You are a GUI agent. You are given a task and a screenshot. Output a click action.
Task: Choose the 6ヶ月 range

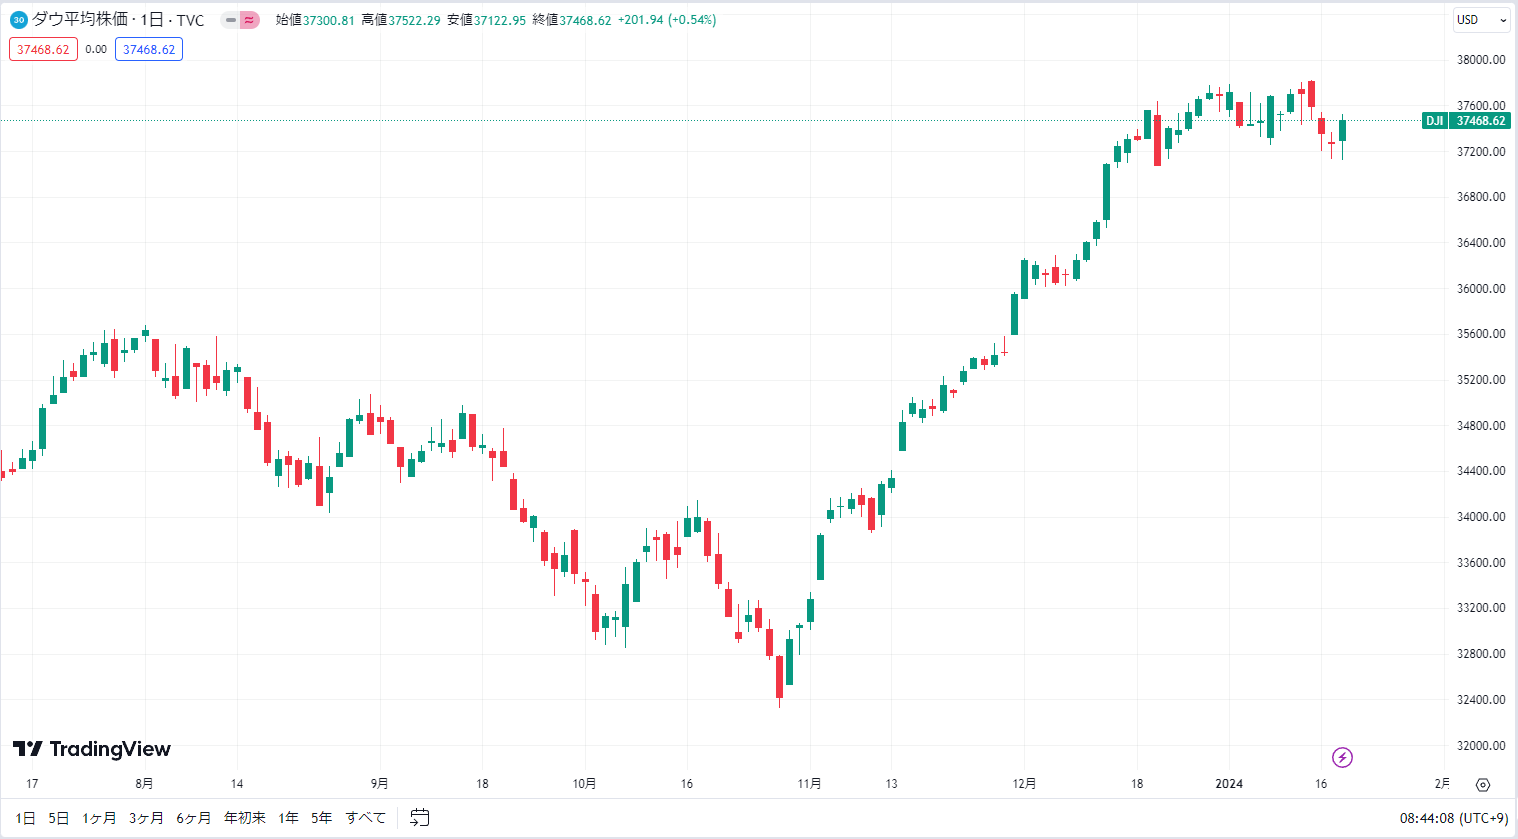(194, 818)
